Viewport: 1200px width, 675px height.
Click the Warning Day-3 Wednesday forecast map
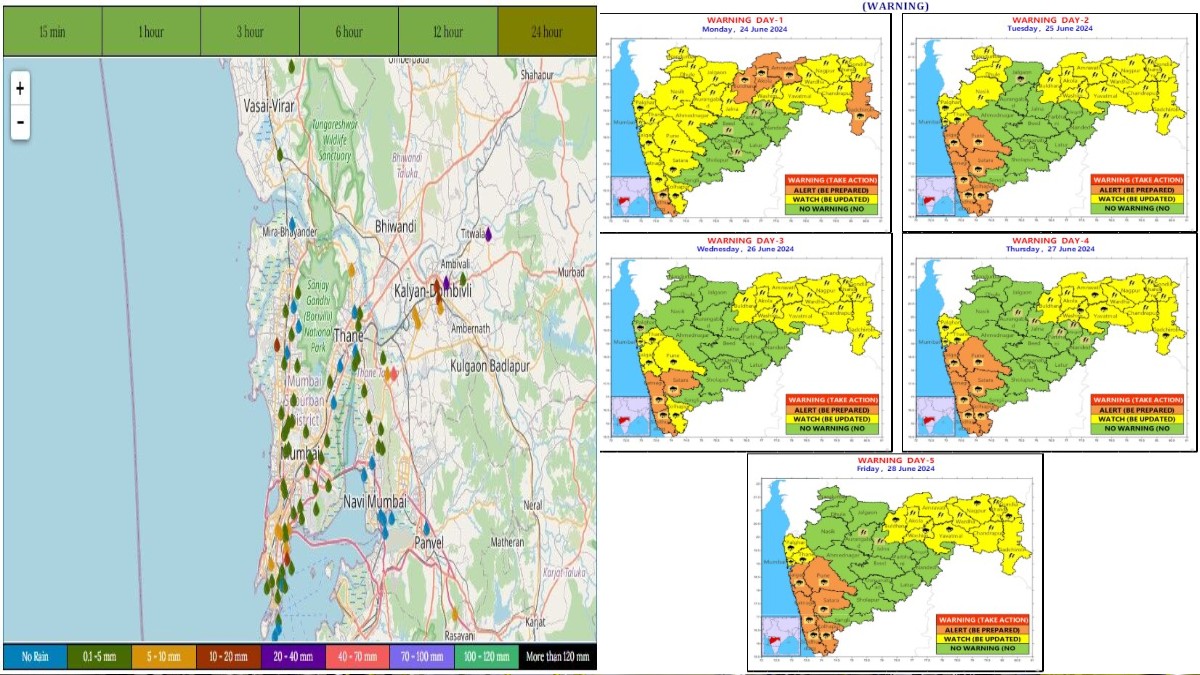click(x=745, y=341)
